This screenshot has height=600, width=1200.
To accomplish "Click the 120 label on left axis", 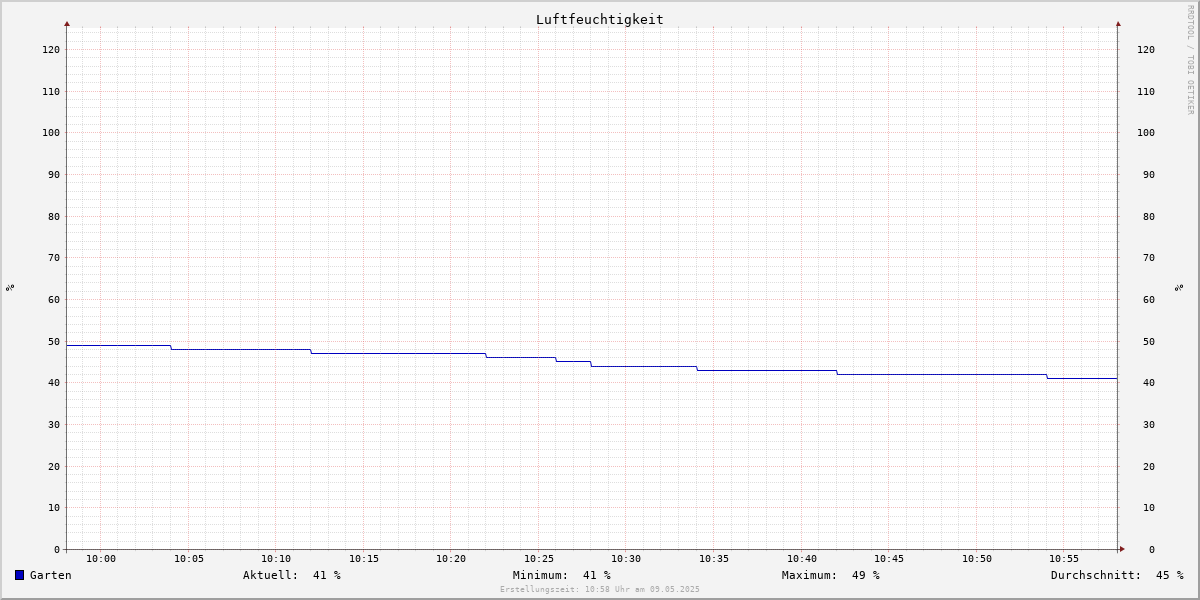I will 51,49.
